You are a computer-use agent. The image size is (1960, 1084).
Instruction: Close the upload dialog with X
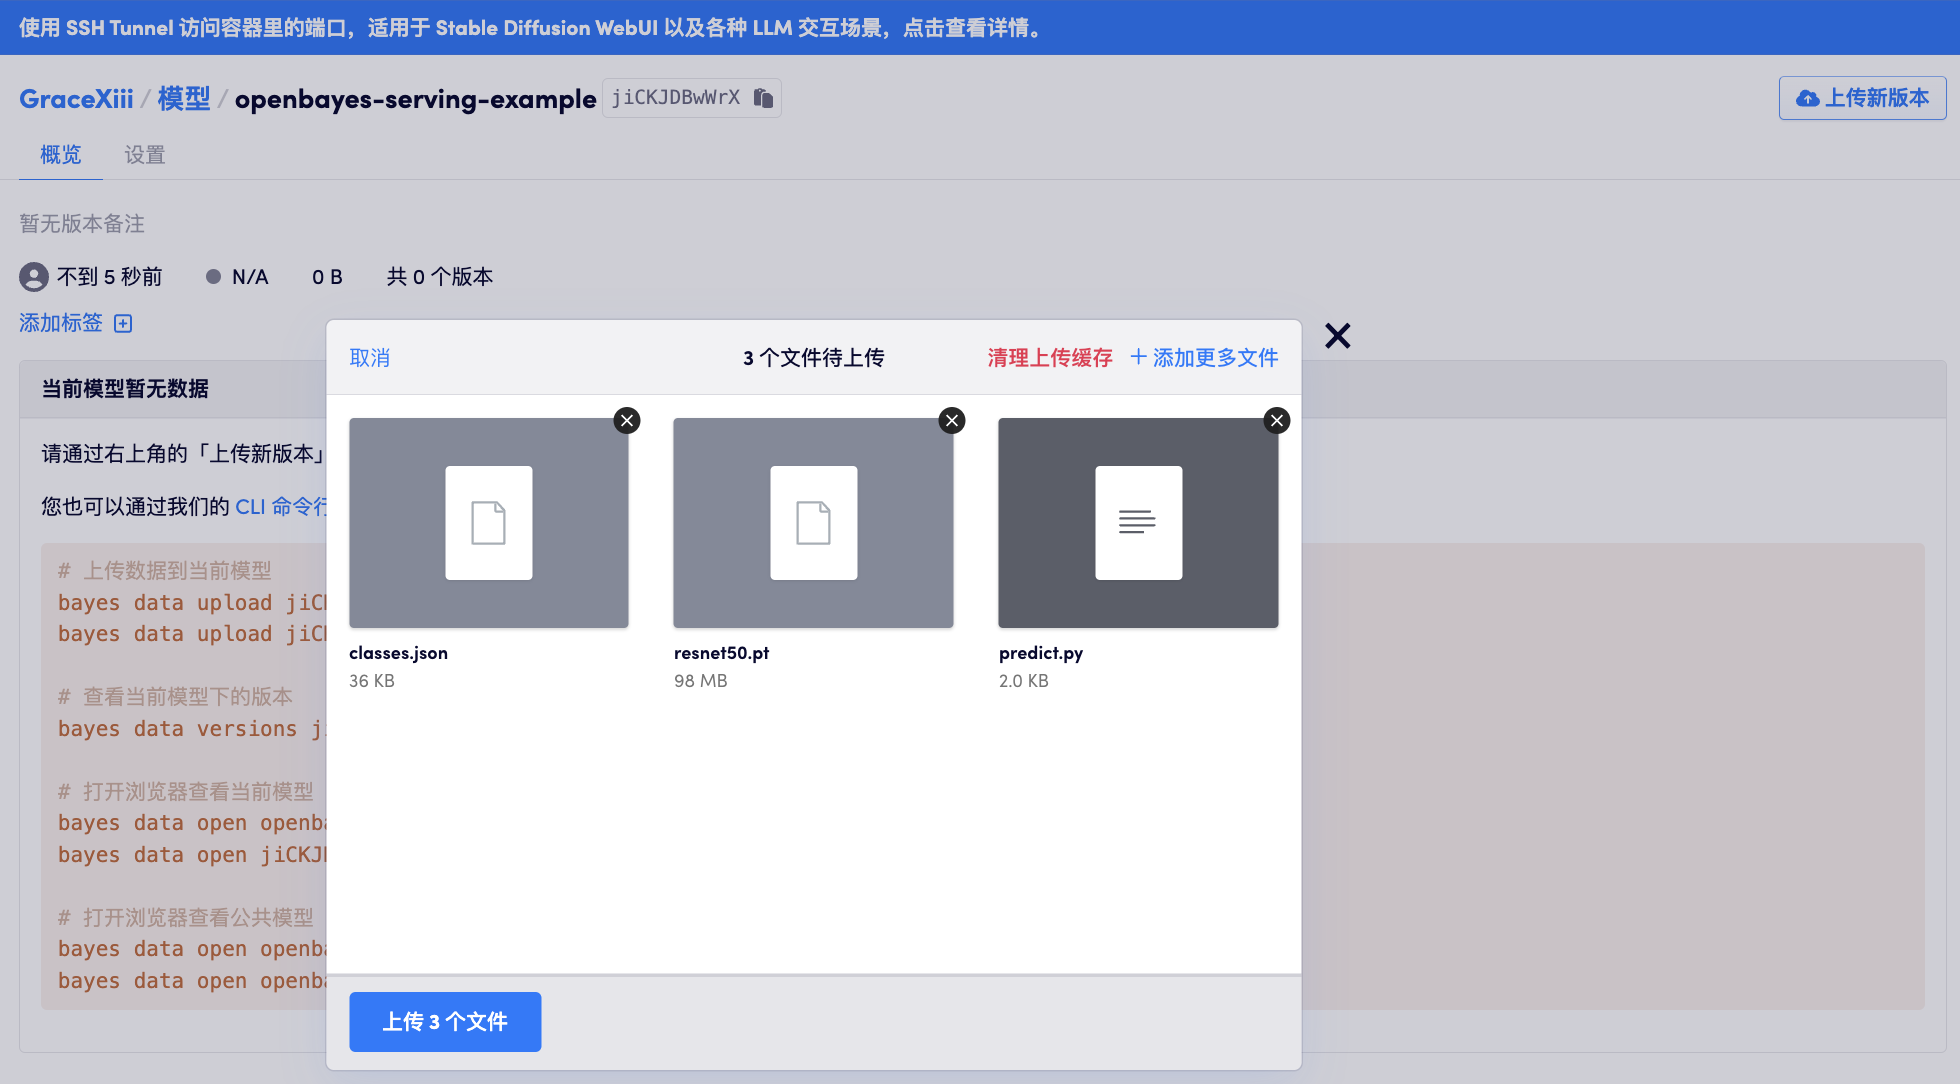1337,336
